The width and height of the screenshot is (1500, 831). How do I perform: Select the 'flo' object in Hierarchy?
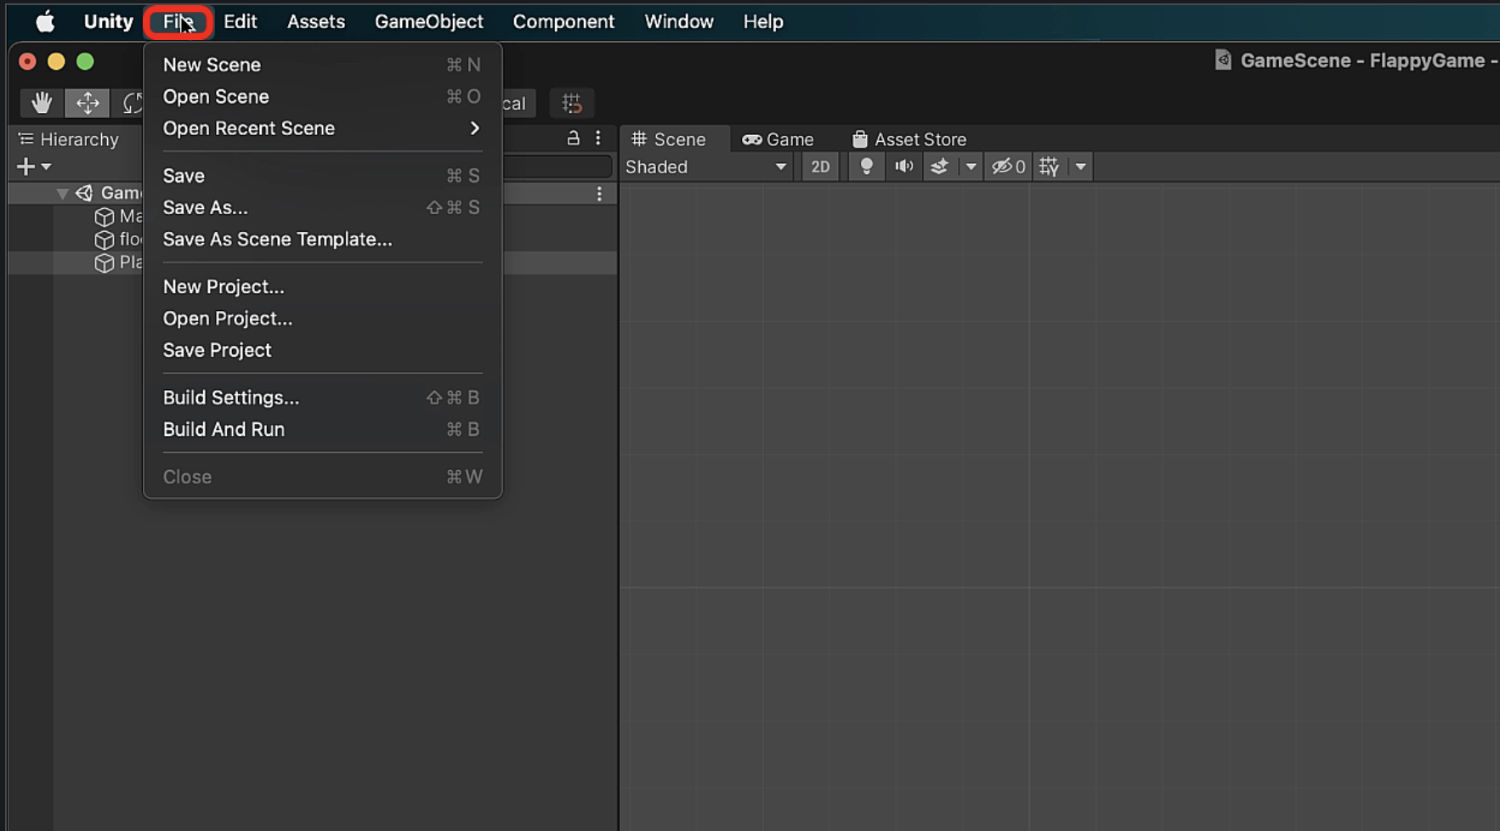point(118,239)
